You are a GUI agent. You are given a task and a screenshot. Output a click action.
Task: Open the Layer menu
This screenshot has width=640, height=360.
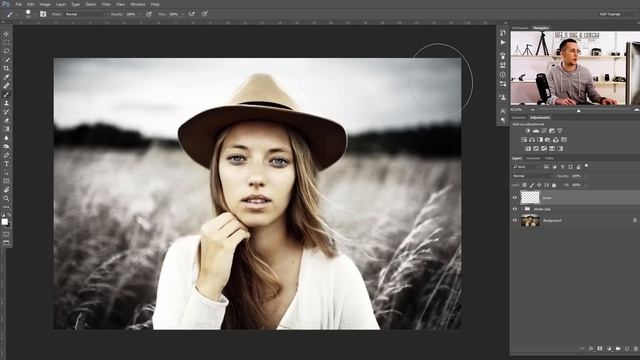point(61,4)
